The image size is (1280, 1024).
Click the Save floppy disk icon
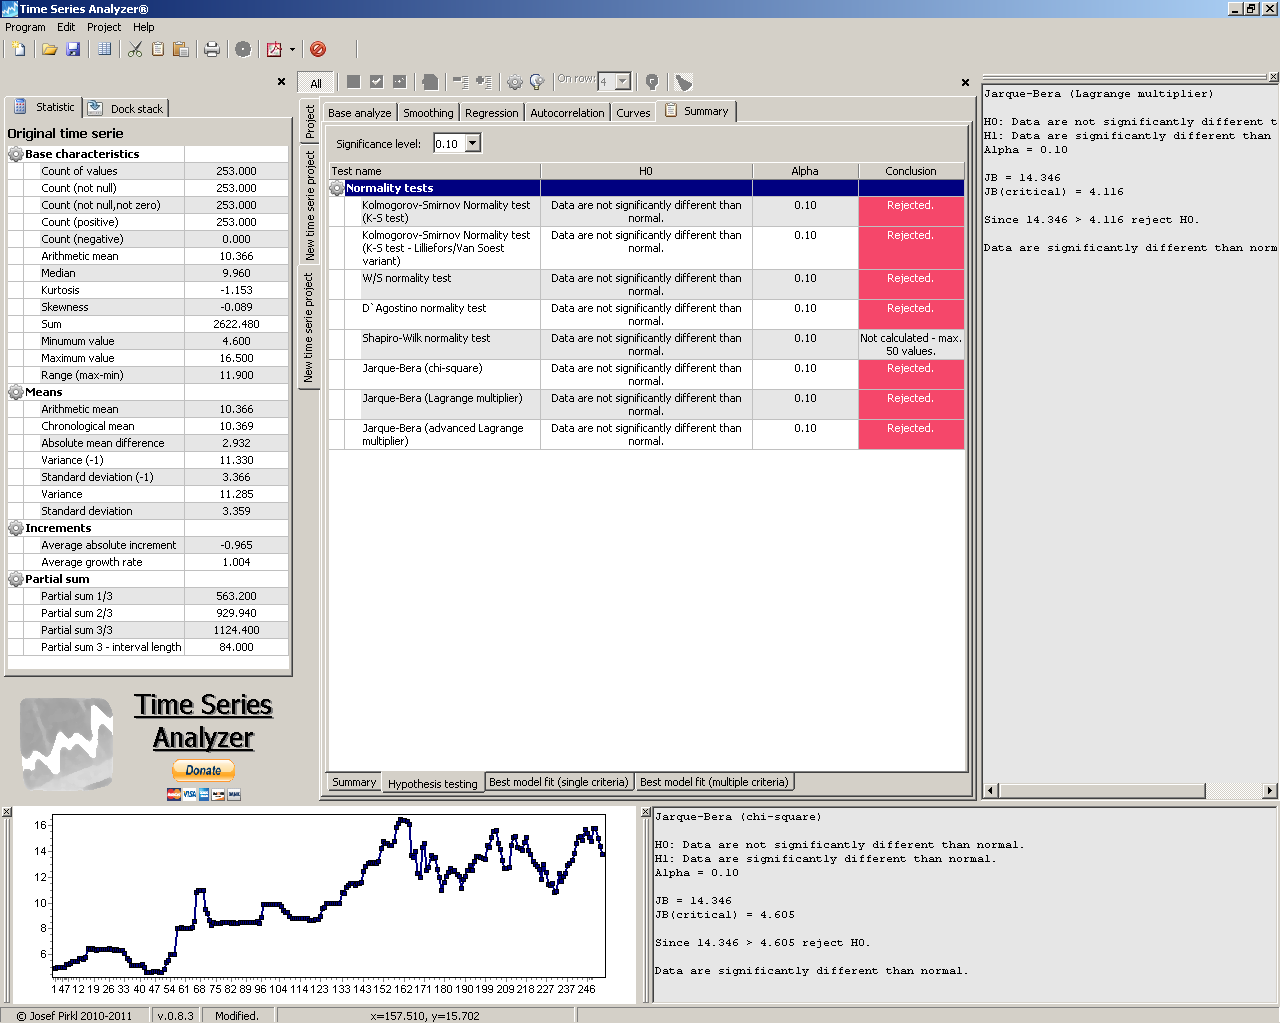point(73,49)
